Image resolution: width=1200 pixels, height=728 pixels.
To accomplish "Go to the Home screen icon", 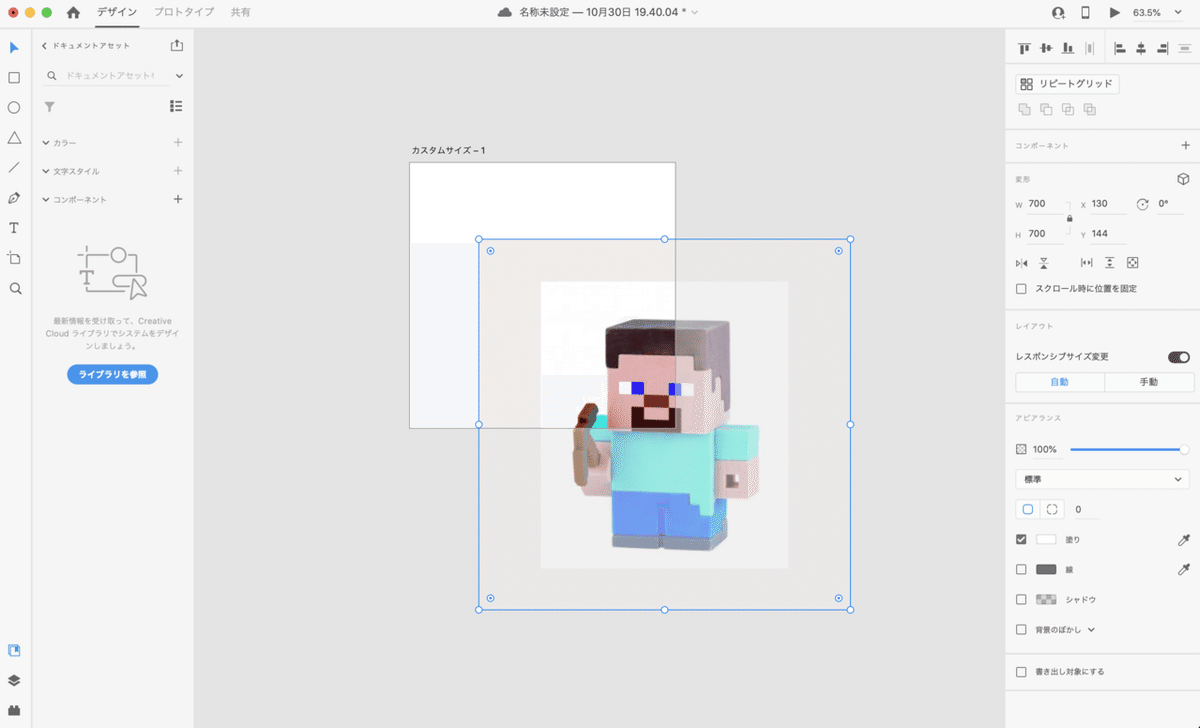I will pyautogui.click(x=73, y=13).
